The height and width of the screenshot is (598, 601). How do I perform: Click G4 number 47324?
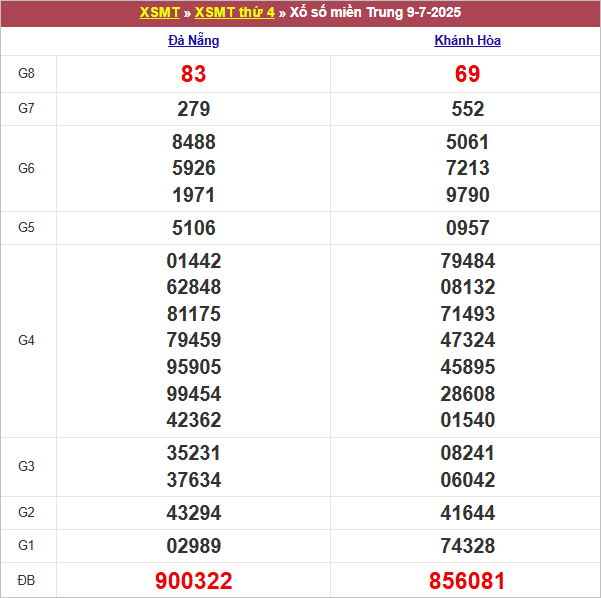tap(468, 340)
